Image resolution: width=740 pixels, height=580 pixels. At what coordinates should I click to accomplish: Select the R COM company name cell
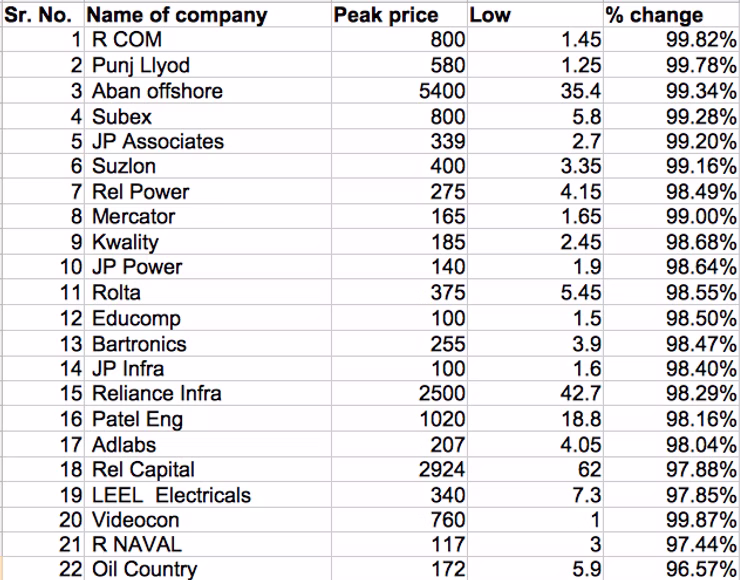coord(208,40)
